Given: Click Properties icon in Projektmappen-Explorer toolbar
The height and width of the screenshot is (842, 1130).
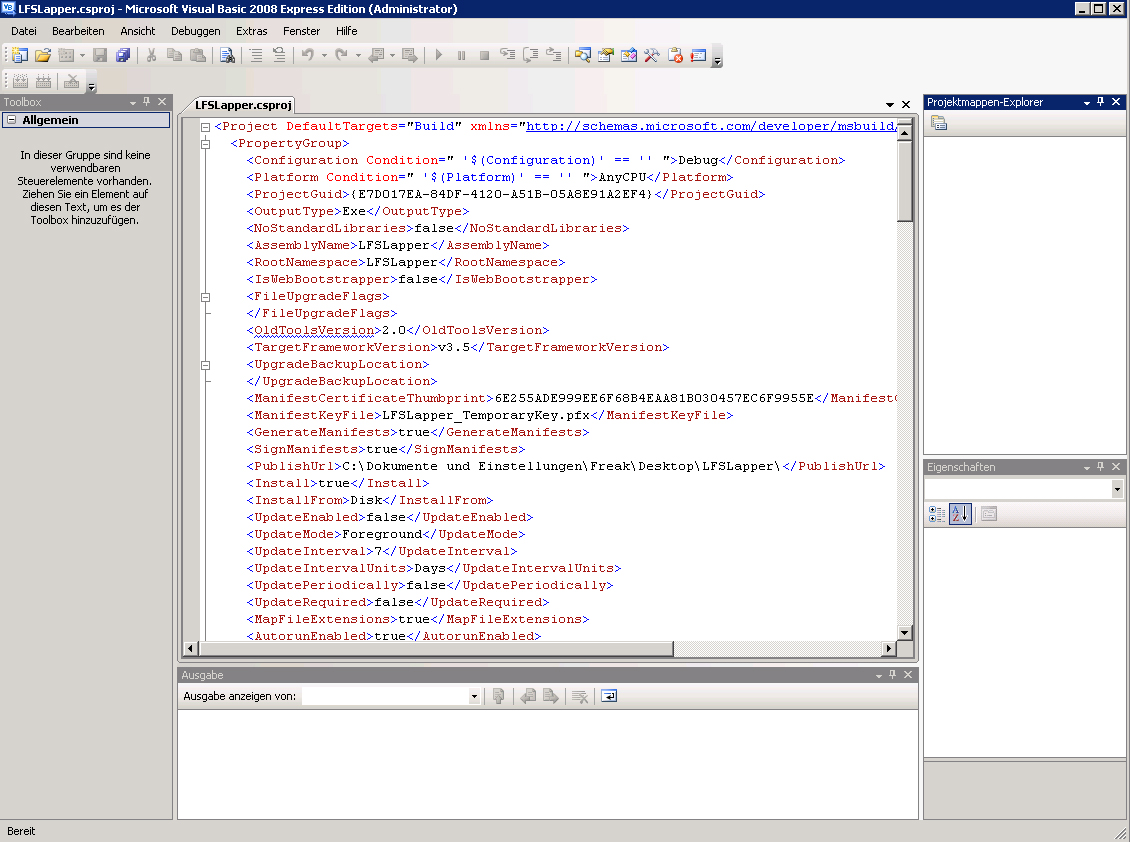Looking at the screenshot, I should (939, 123).
